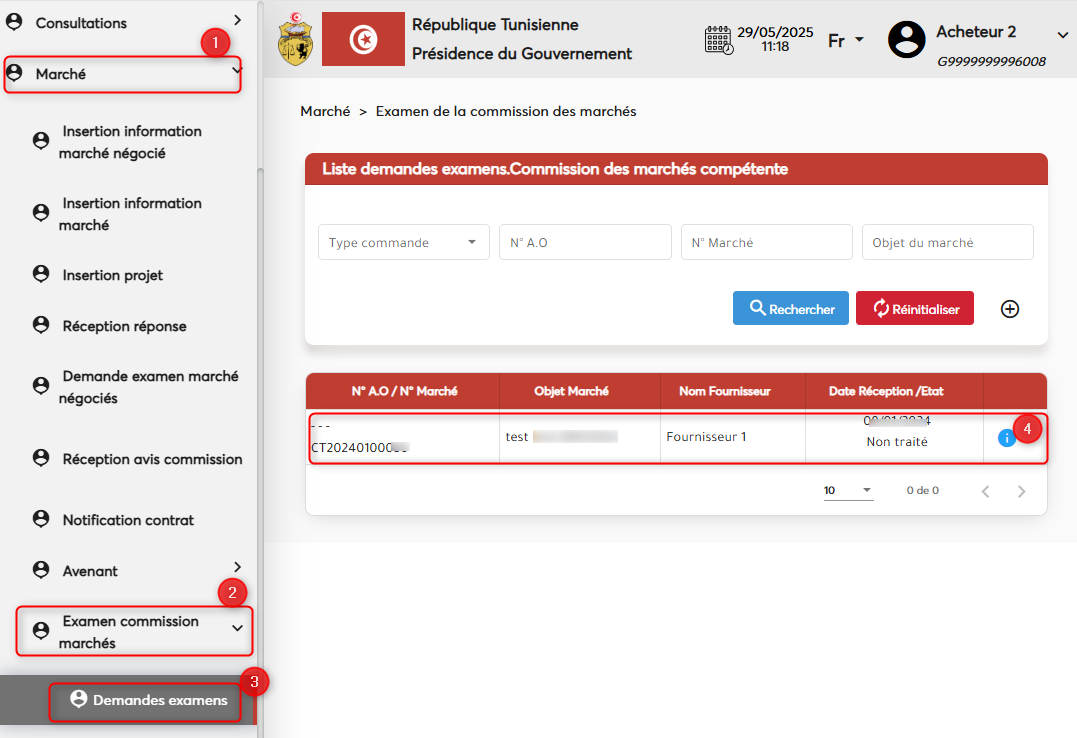Open Insertion projet menu item
The image size is (1077, 738).
tap(112, 275)
